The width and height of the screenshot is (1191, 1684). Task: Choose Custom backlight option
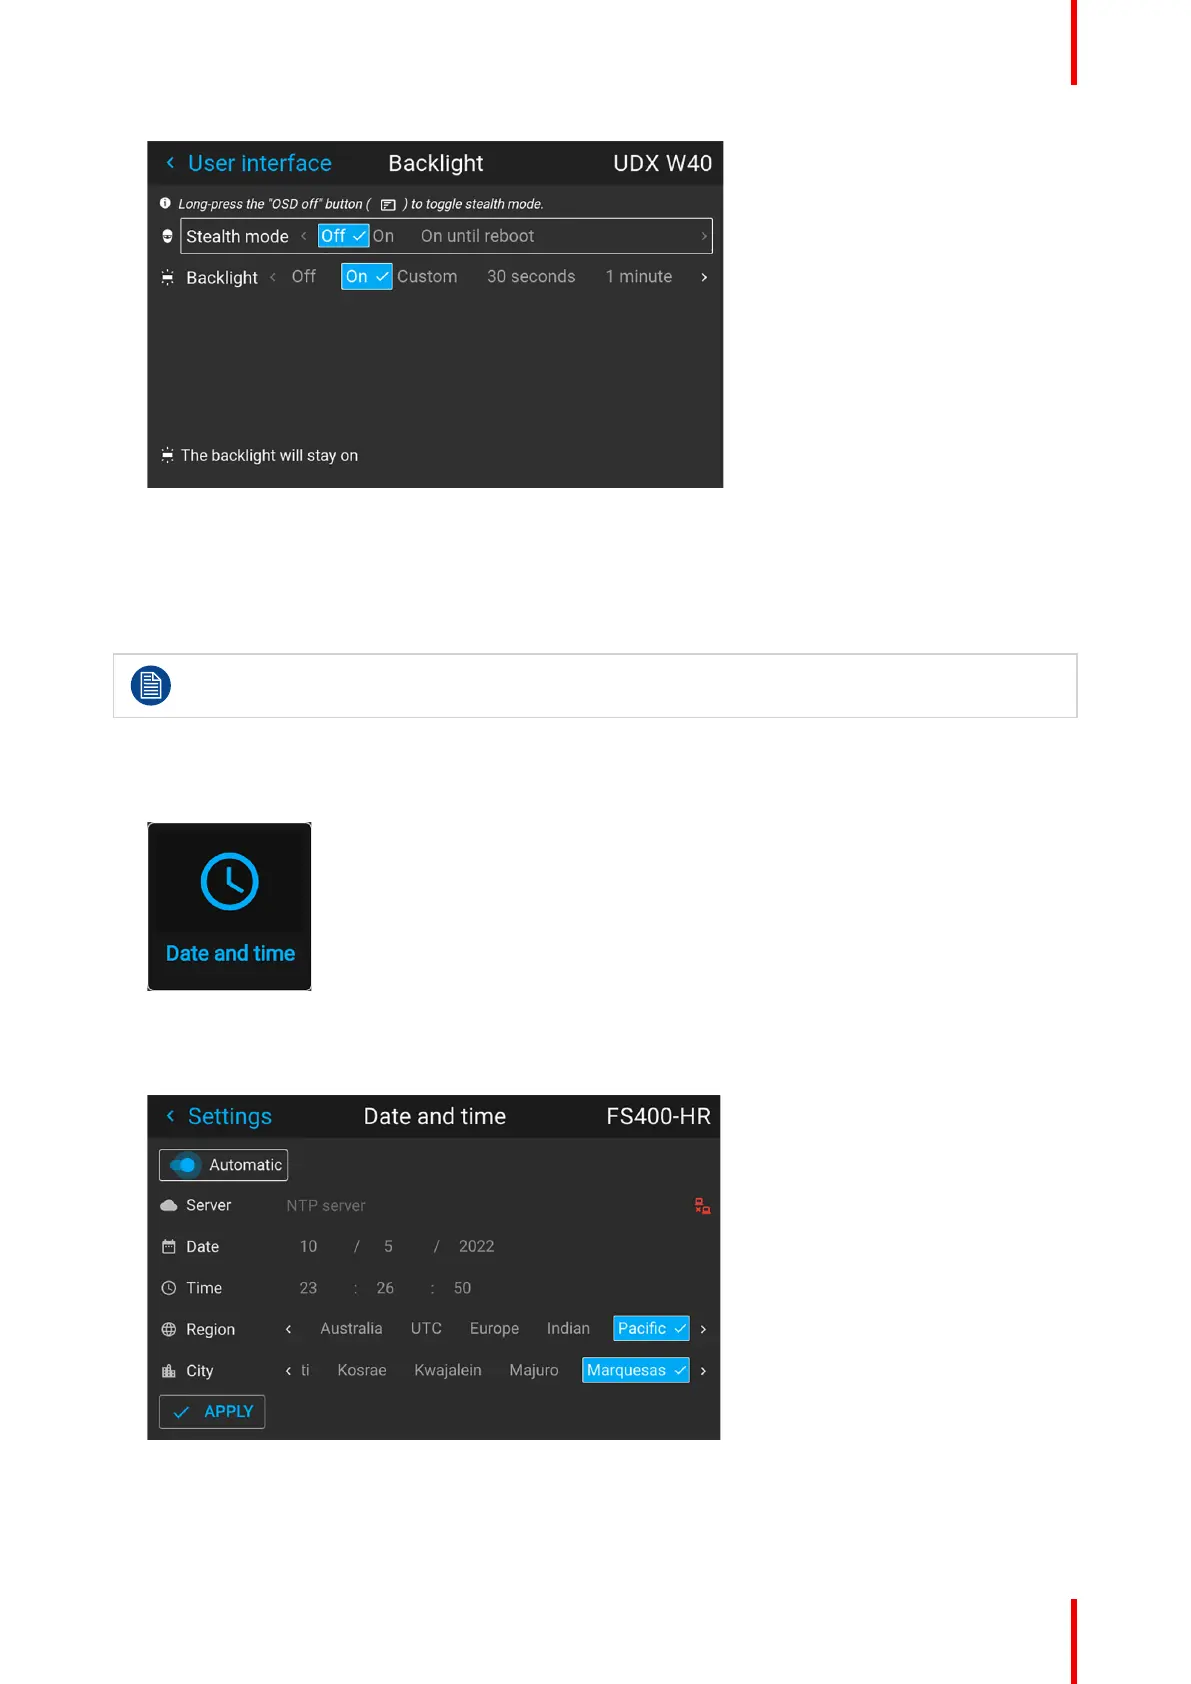(427, 277)
